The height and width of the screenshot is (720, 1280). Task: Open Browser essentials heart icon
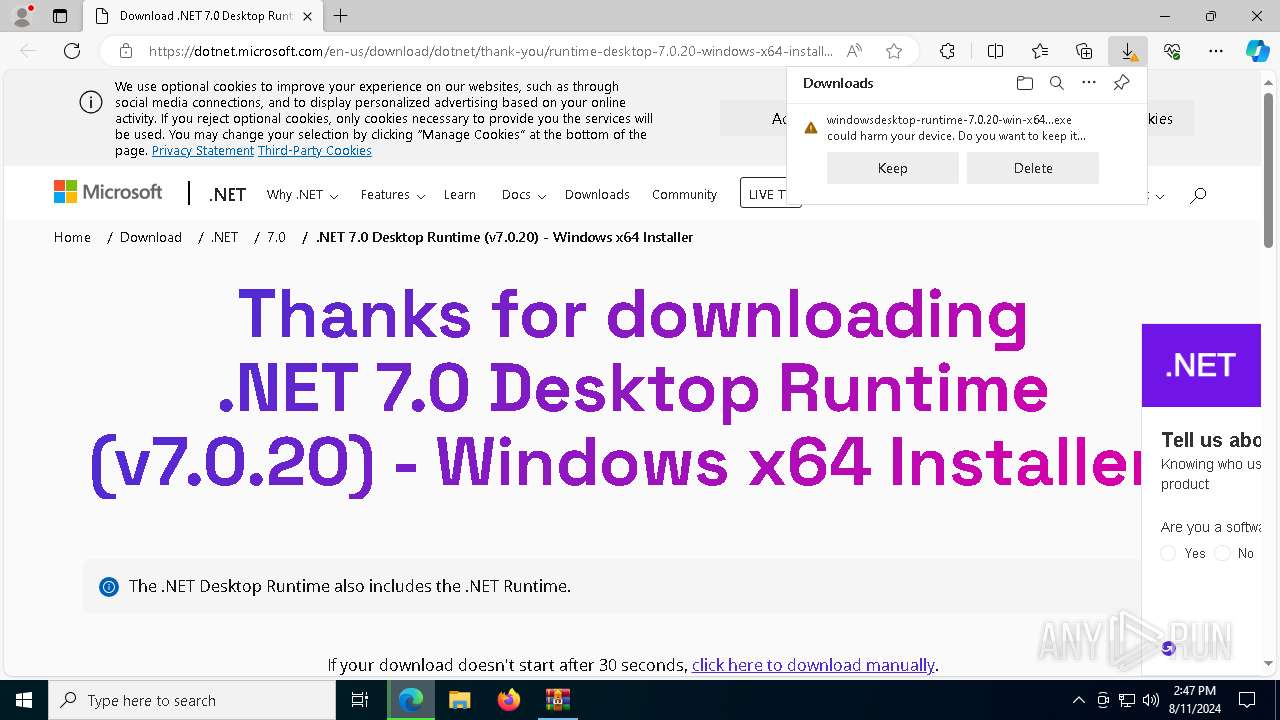pyautogui.click(x=1172, y=51)
